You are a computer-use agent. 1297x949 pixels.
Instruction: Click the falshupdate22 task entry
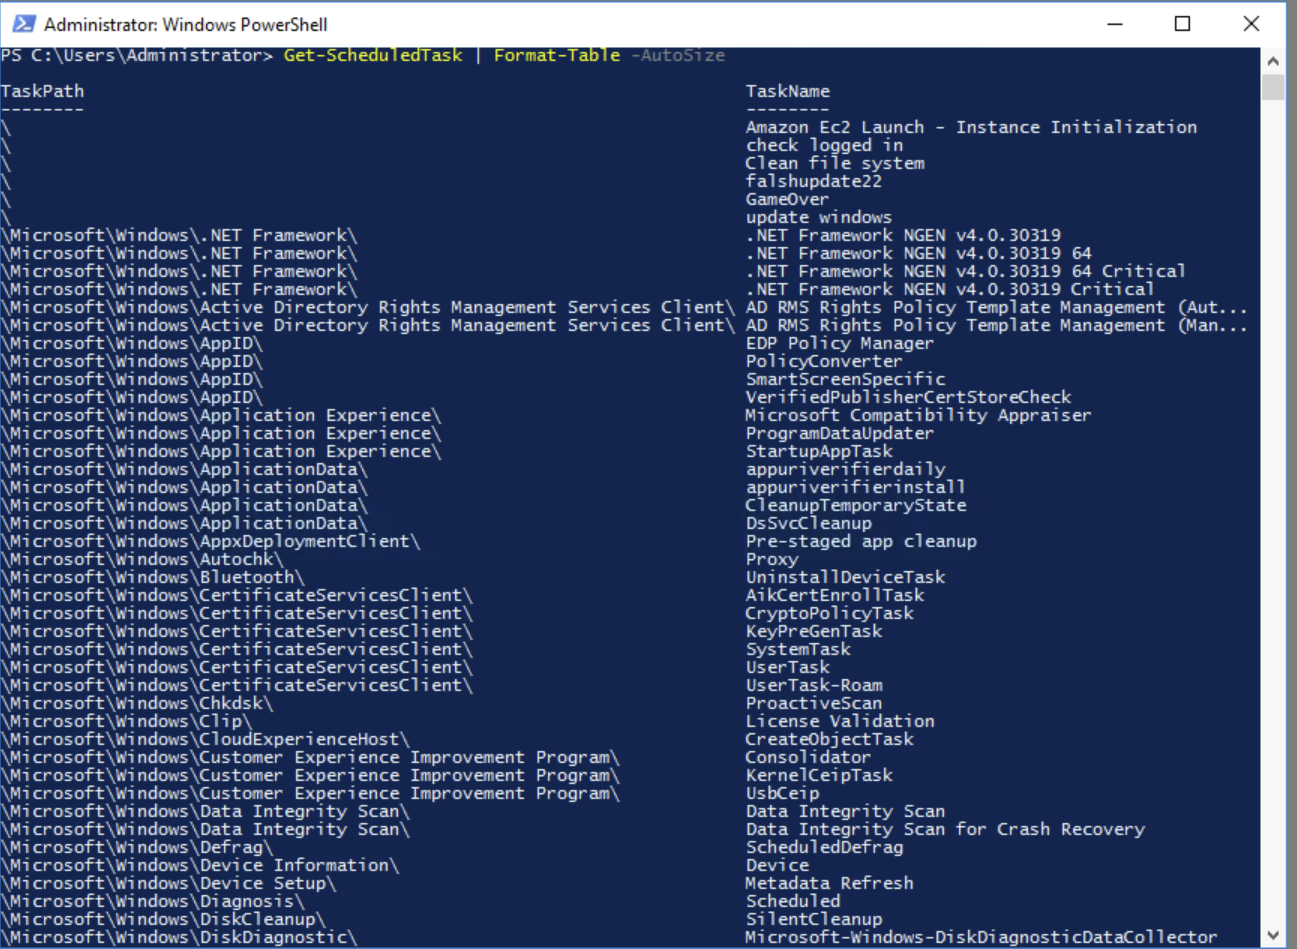point(815,181)
